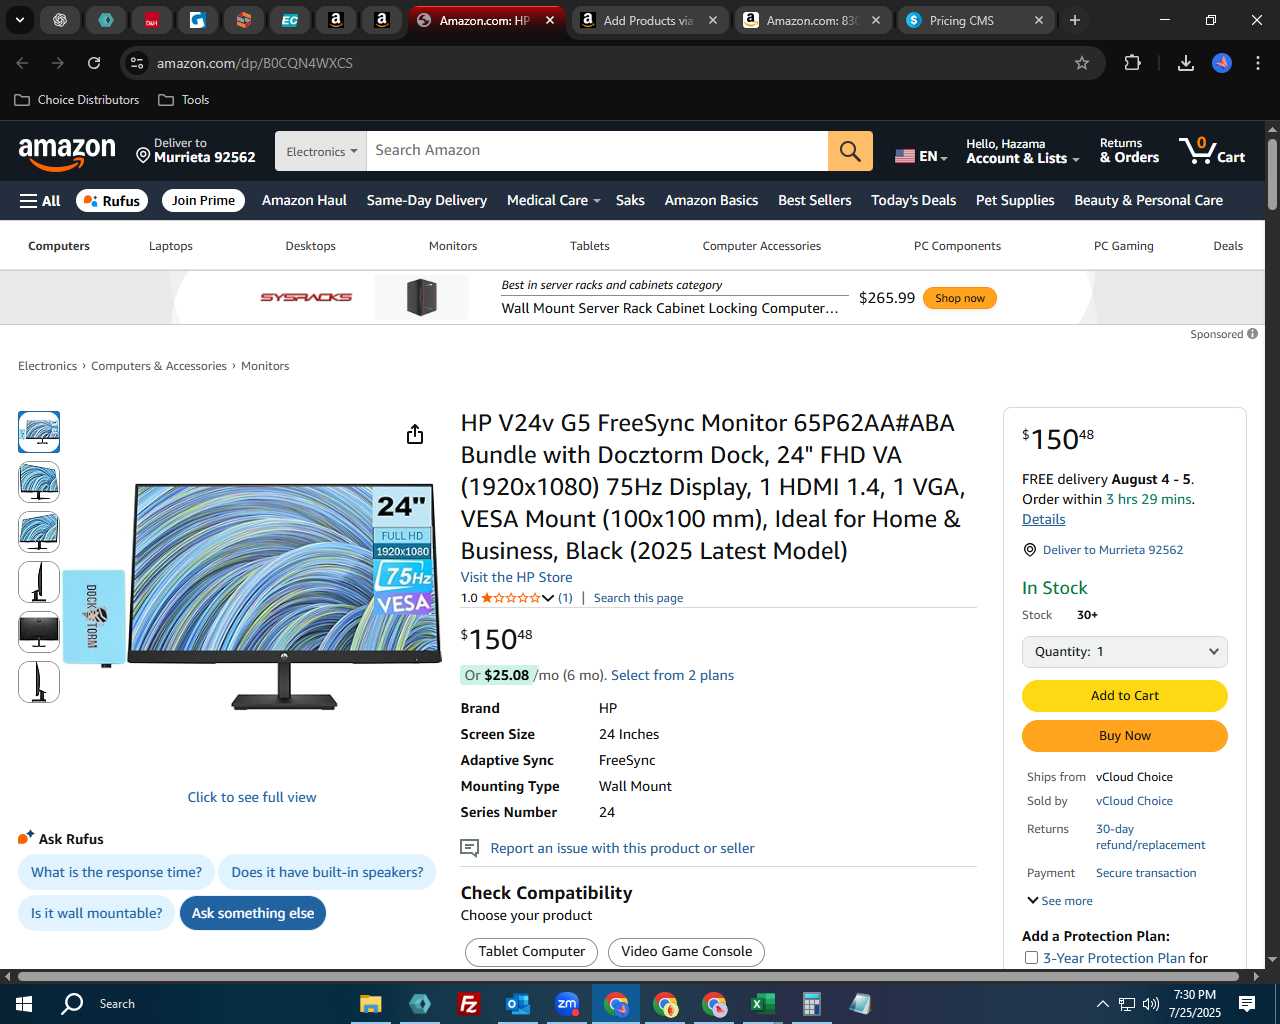Open the browser extensions puzzle icon
Screen dimensions: 1280x1024
point(1132,63)
